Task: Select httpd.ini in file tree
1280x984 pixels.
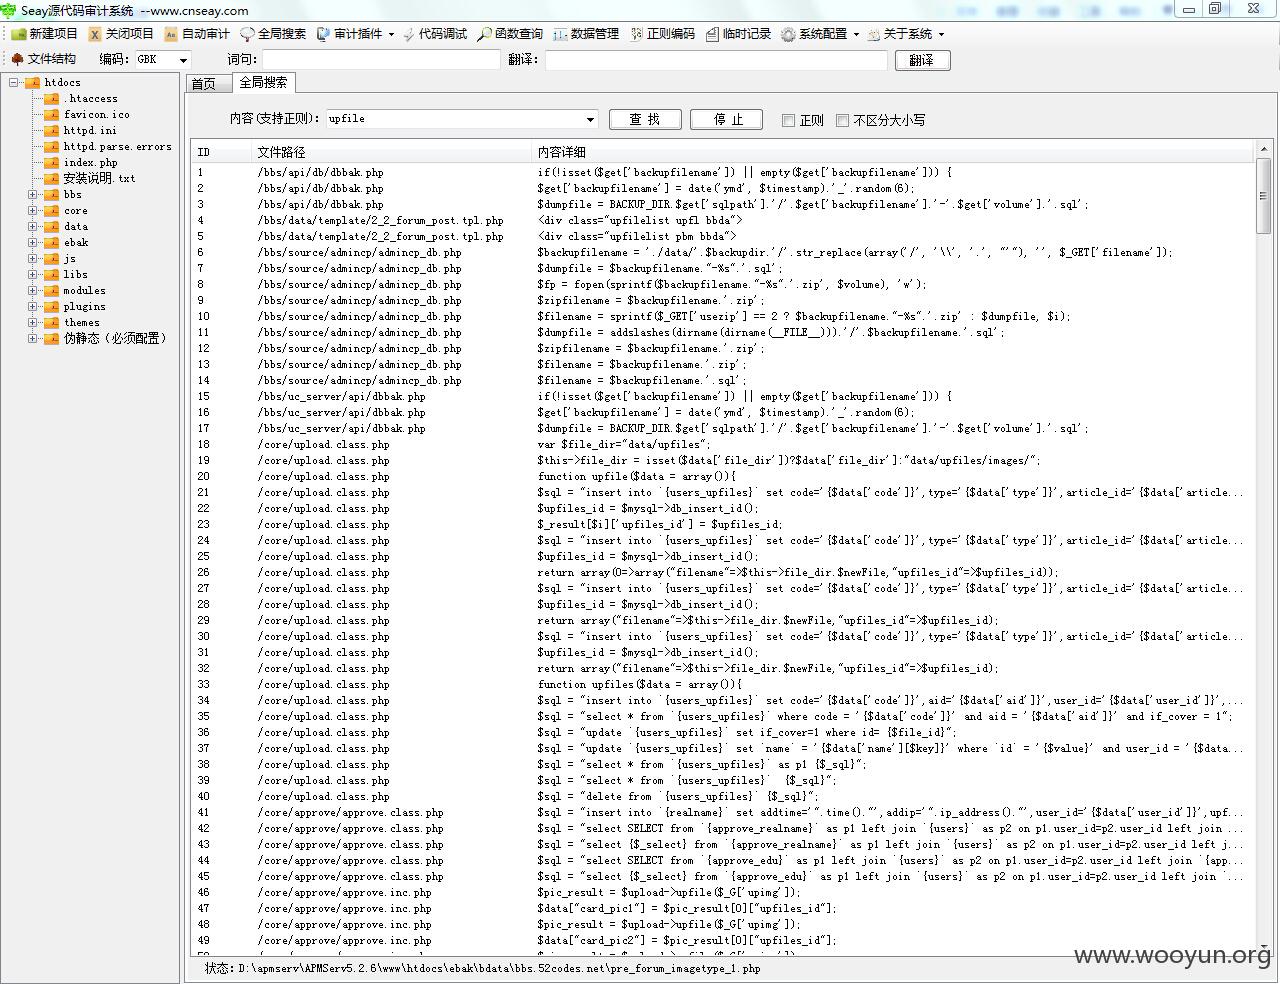Action: coord(90,131)
